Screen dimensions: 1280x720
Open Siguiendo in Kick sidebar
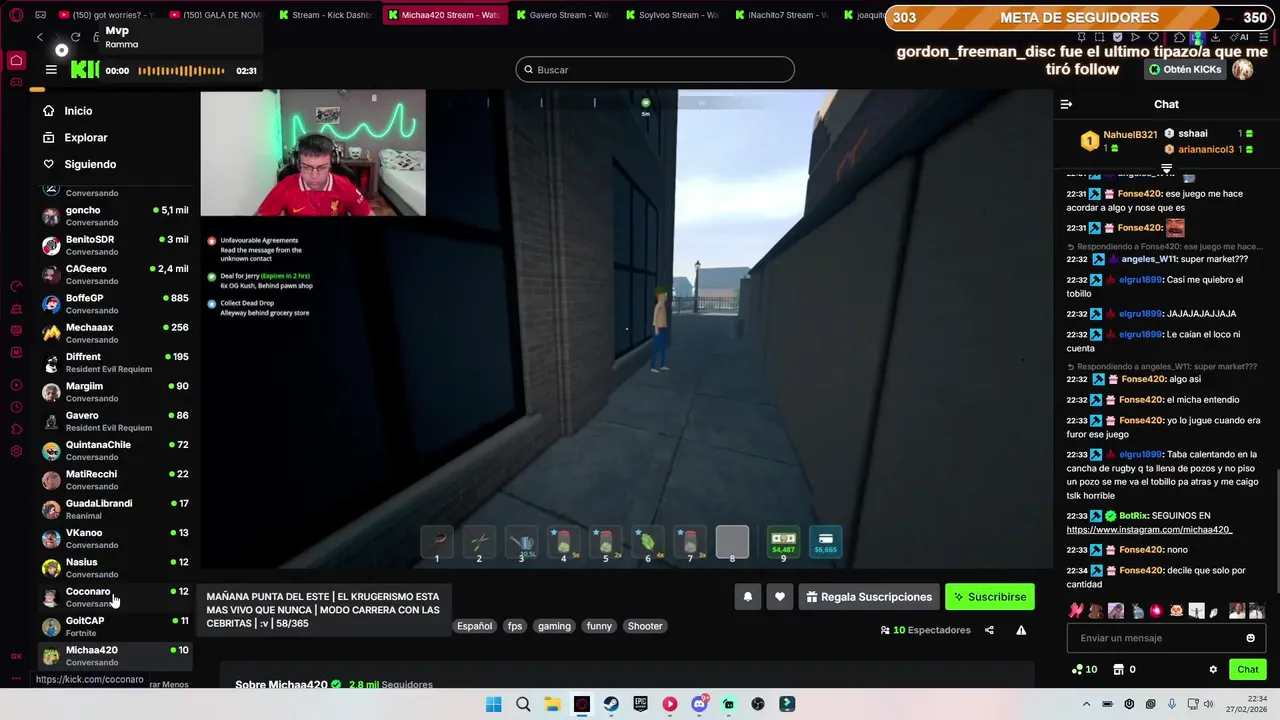click(x=90, y=164)
